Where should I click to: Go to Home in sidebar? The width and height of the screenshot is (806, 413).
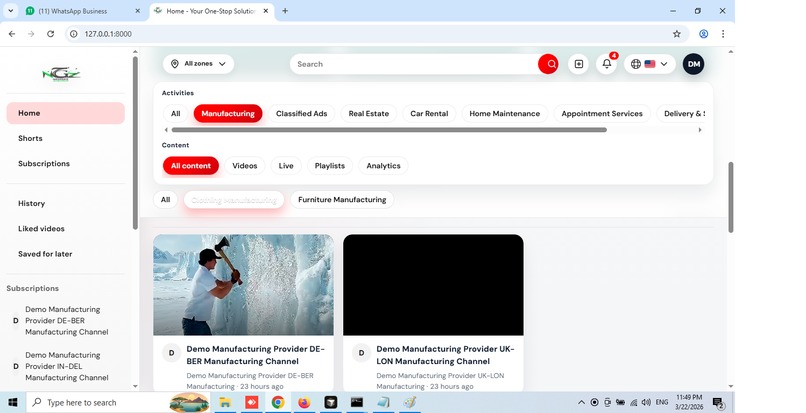pos(65,113)
